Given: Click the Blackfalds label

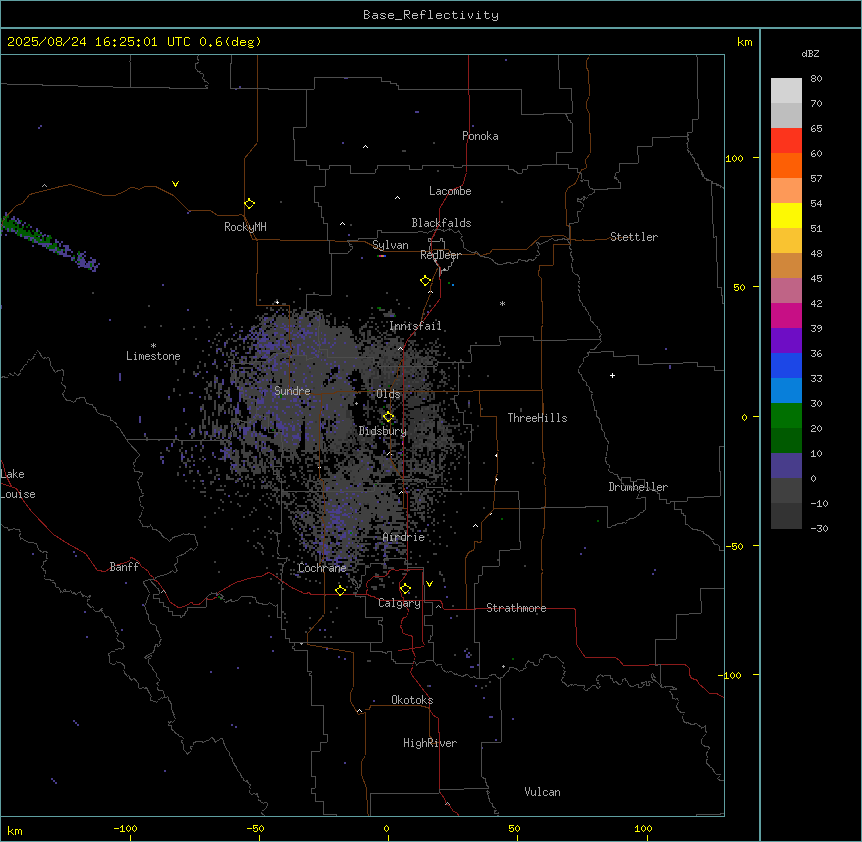Looking at the screenshot, I should pos(441,223).
